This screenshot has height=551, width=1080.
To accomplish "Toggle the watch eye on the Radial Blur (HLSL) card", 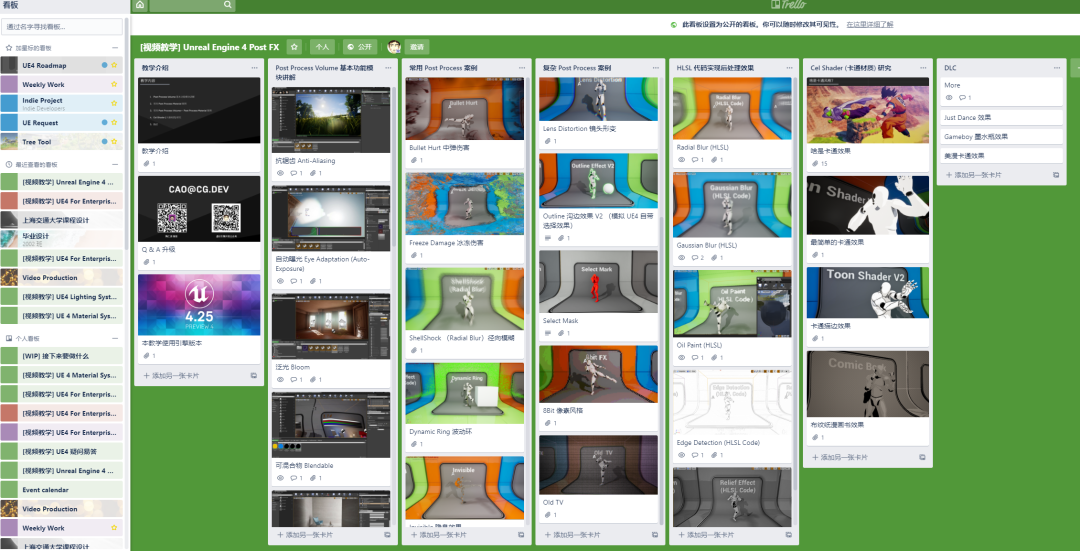I will [x=681, y=160].
